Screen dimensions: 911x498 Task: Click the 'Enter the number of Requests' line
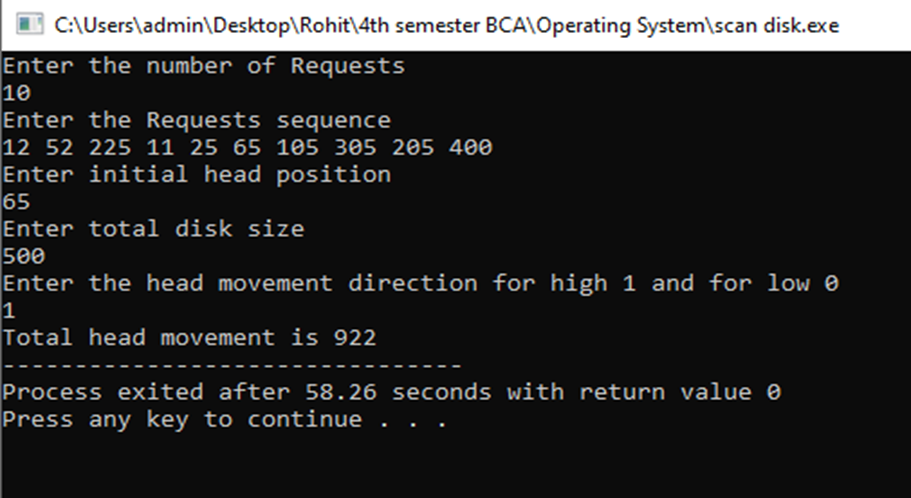point(204,66)
